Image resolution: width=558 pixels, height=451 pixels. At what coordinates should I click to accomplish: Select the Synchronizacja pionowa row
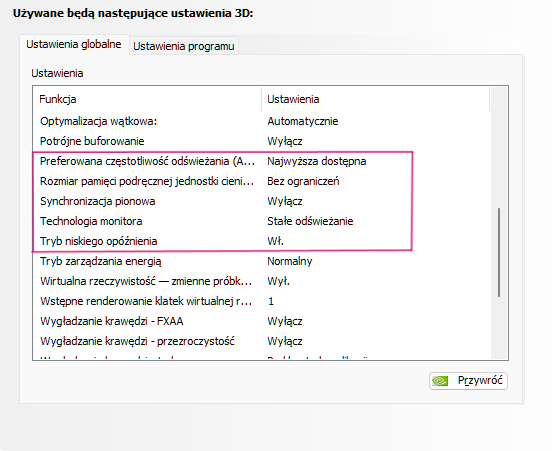point(261,201)
